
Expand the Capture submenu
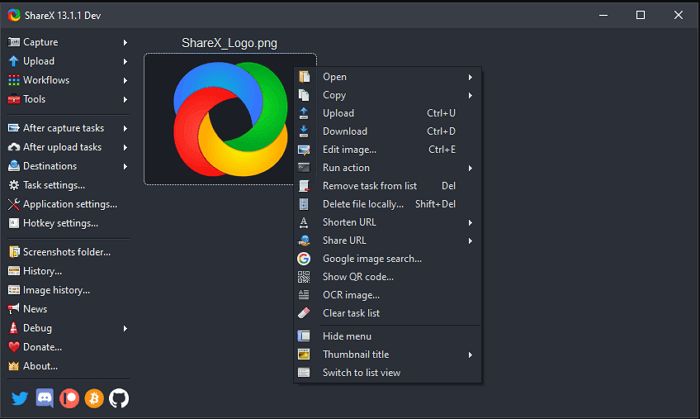[125, 43]
